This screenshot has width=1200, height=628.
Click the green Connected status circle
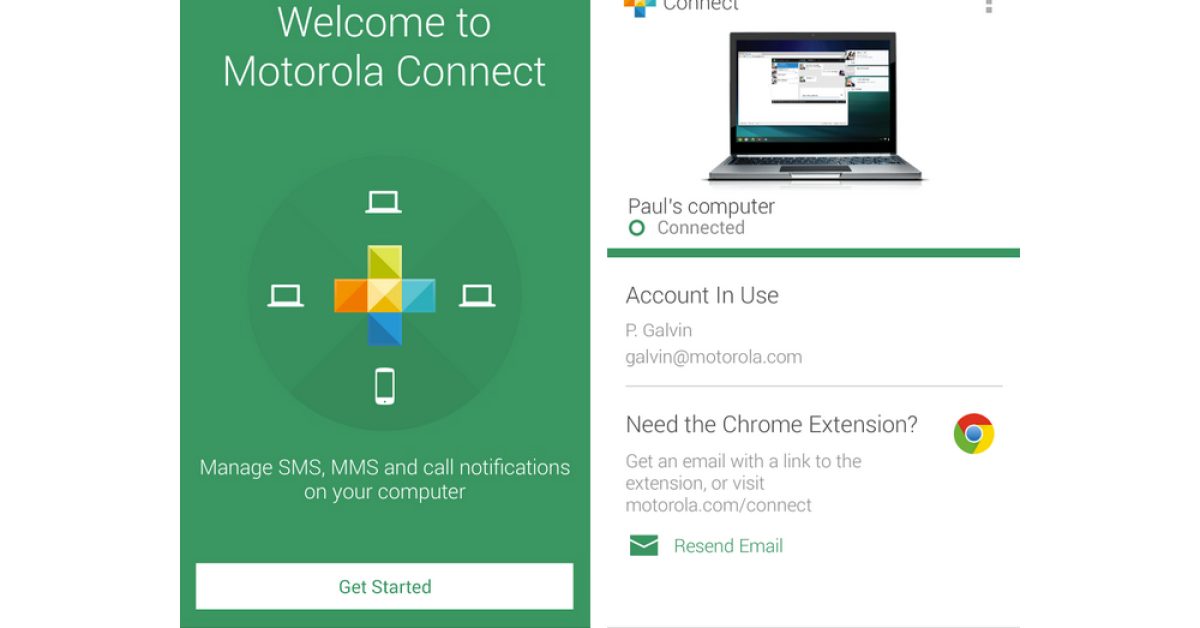[x=637, y=228]
